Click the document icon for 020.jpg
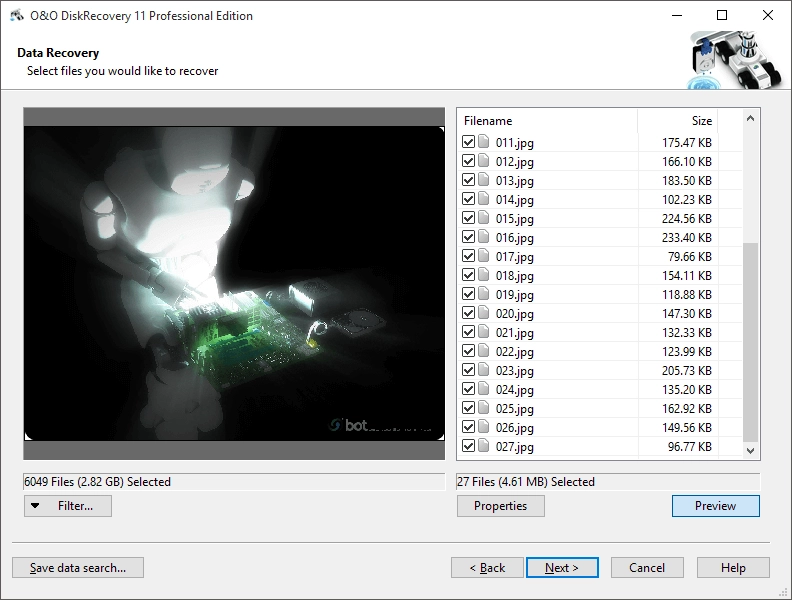The width and height of the screenshot is (792, 600). pyautogui.click(x=483, y=313)
